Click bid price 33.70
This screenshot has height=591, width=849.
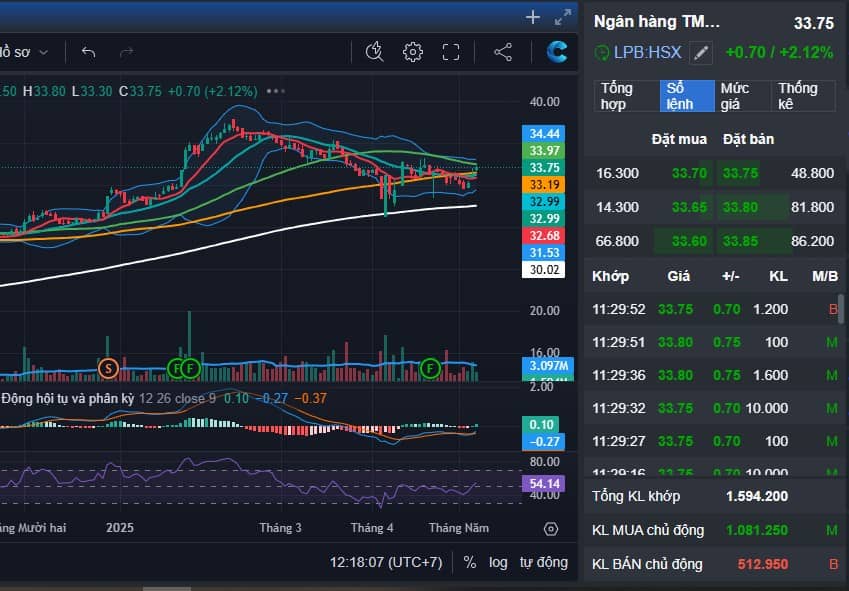tap(689, 173)
